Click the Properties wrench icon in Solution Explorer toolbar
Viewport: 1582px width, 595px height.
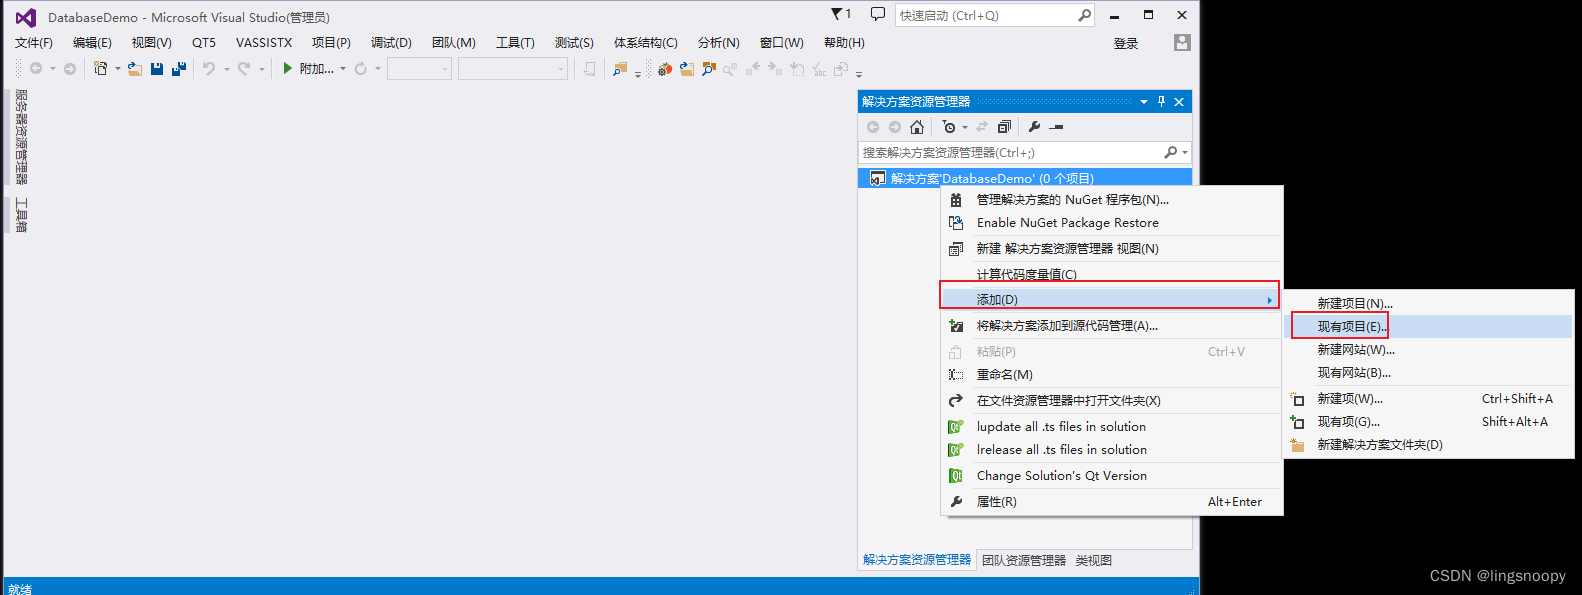pyautogui.click(x=1034, y=127)
